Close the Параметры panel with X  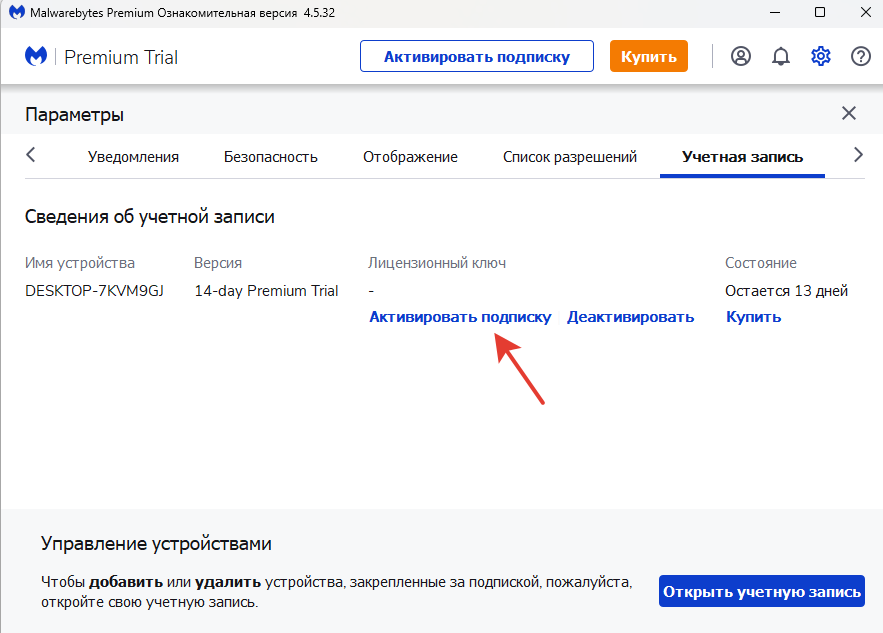849,113
